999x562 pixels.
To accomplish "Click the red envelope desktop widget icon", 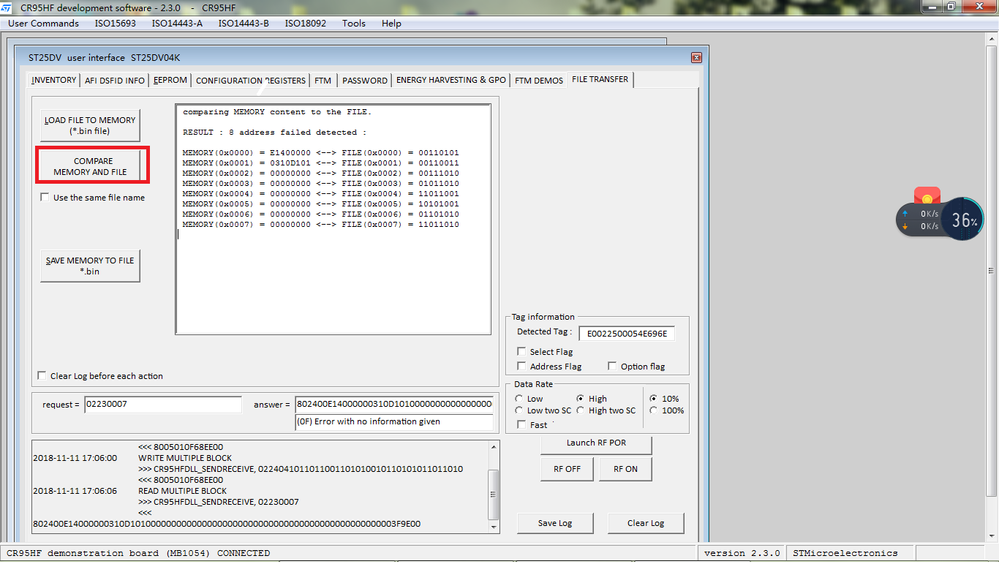I will pos(927,196).
